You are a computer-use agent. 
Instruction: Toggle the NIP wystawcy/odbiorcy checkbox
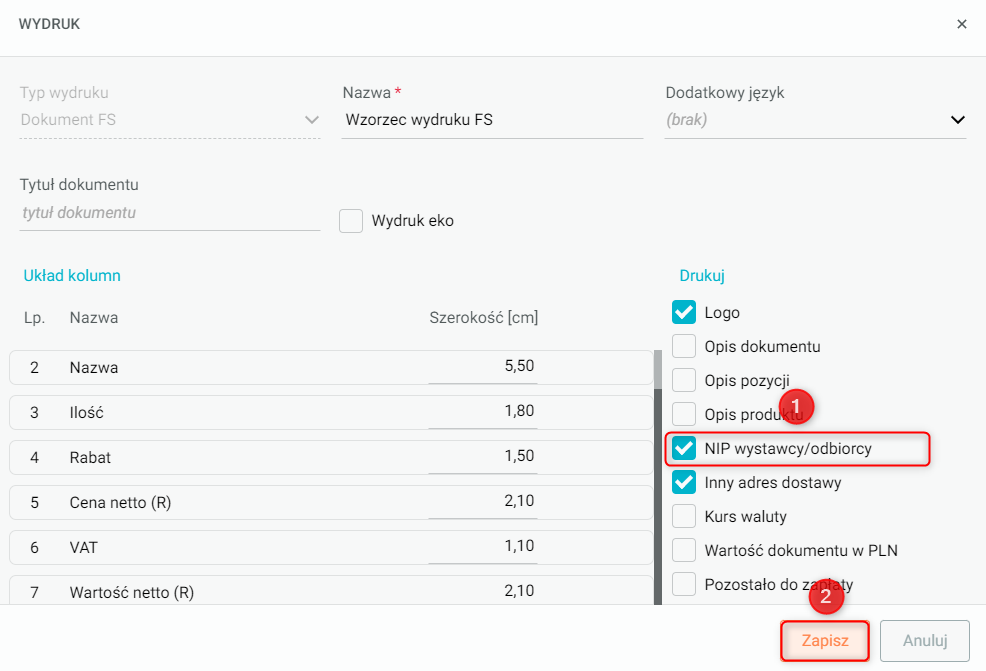pos(684,449)
